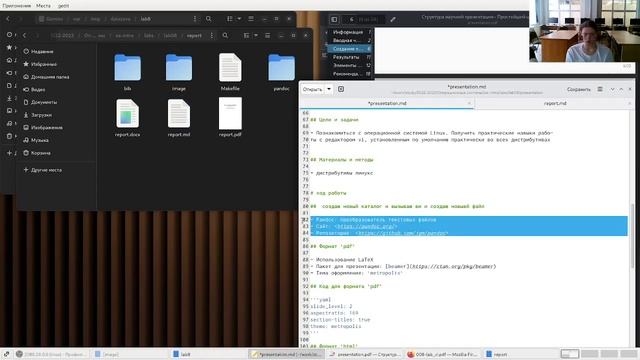Screen dimensions: 640x360
Task: Open the Места menu in top panel
Action: click(43, 6)
